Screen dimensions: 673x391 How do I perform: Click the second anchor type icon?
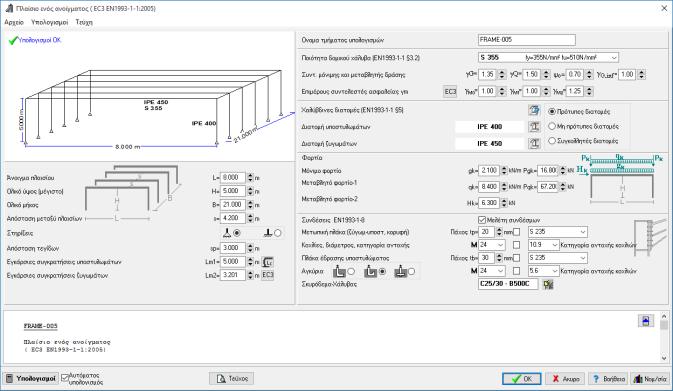click(370, 271)
